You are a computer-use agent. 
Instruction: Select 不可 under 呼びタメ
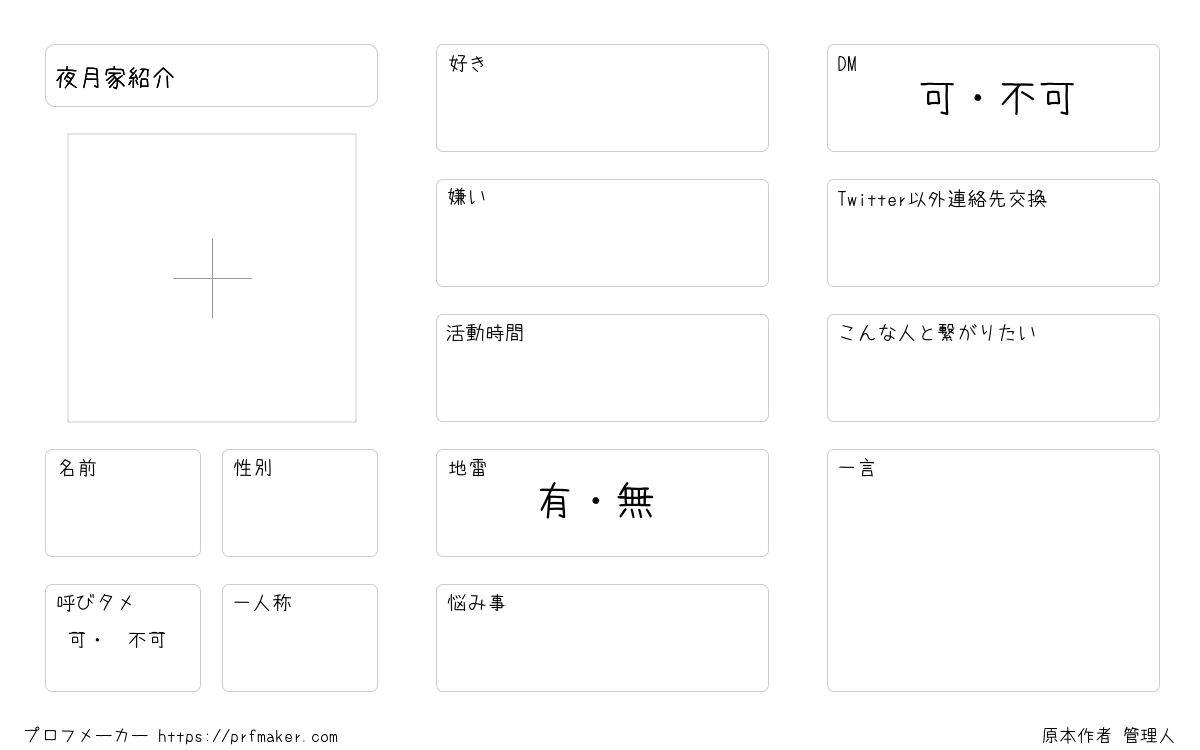tap(147, 640)
